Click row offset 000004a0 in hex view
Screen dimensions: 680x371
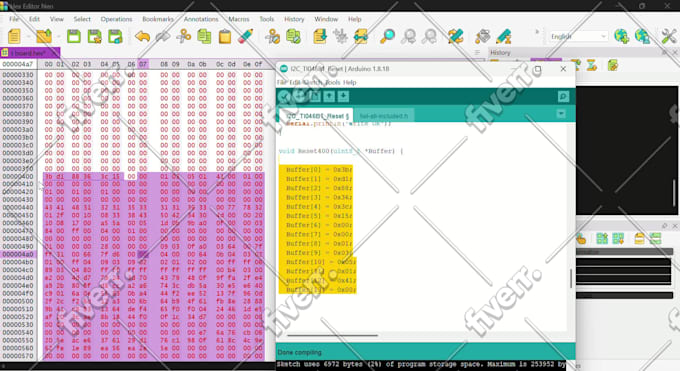(x=18, y=254)
